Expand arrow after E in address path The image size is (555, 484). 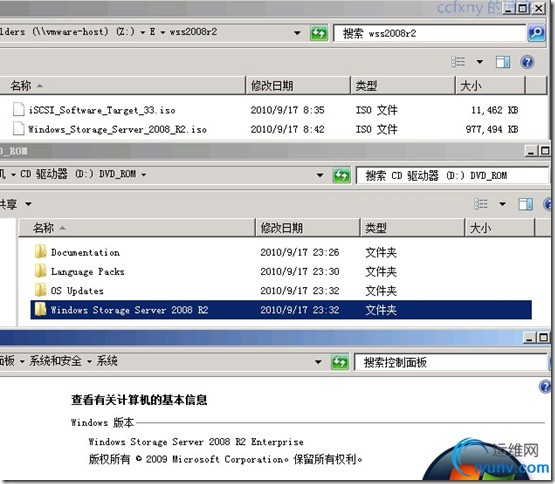point(163,32)
